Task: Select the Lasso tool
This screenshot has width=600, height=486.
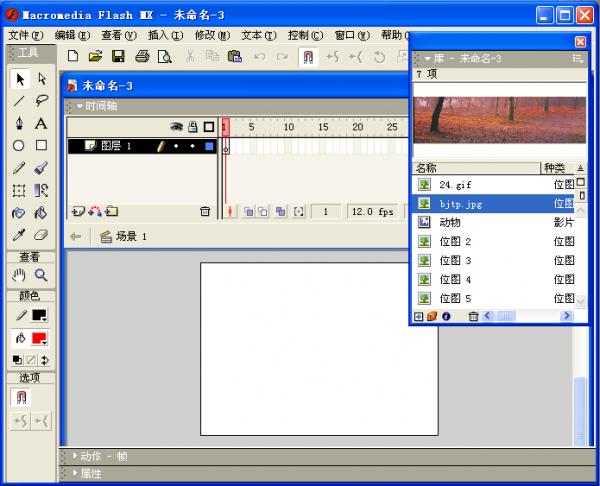Action: (x=41, y=101)
